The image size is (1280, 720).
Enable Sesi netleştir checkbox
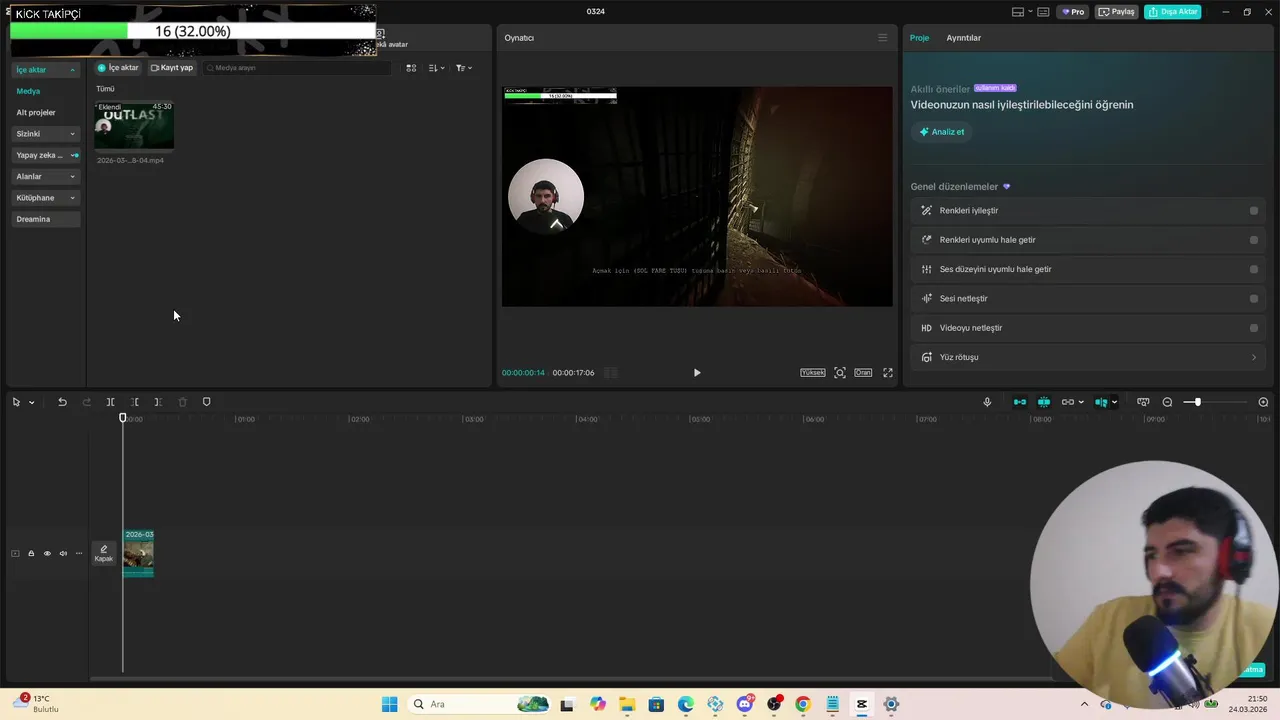1254,298
